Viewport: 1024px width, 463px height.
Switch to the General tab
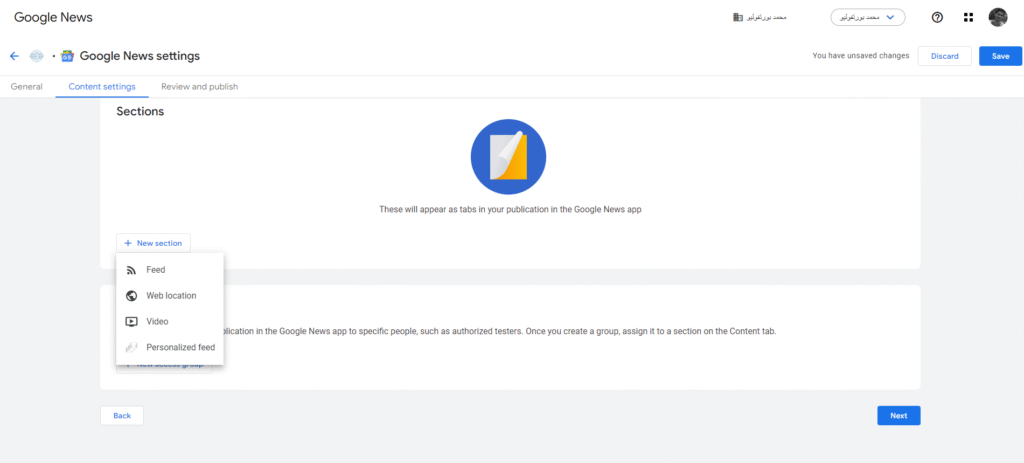click(x=27, y=86)
